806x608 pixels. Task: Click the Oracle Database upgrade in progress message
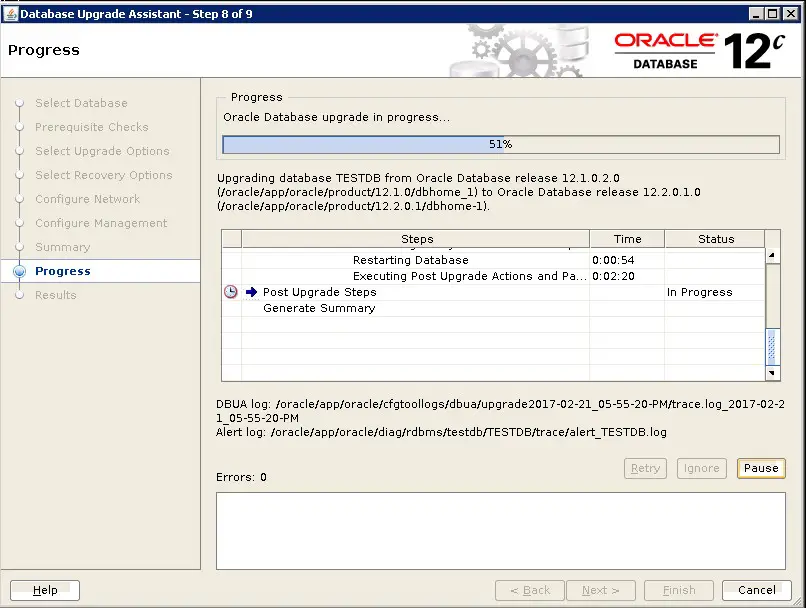pyautogui.click(x=336, y=117)
